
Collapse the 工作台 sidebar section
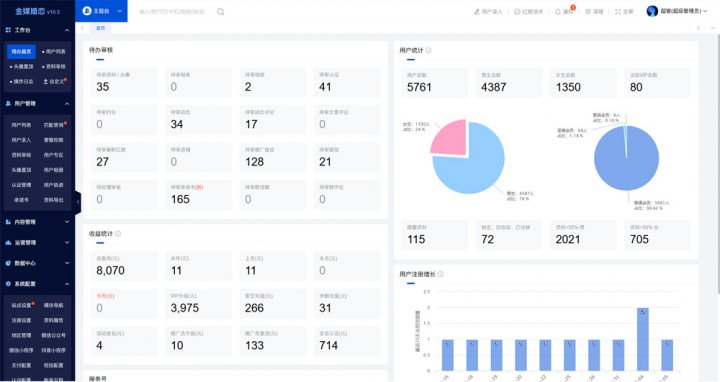tap(67, 30)
